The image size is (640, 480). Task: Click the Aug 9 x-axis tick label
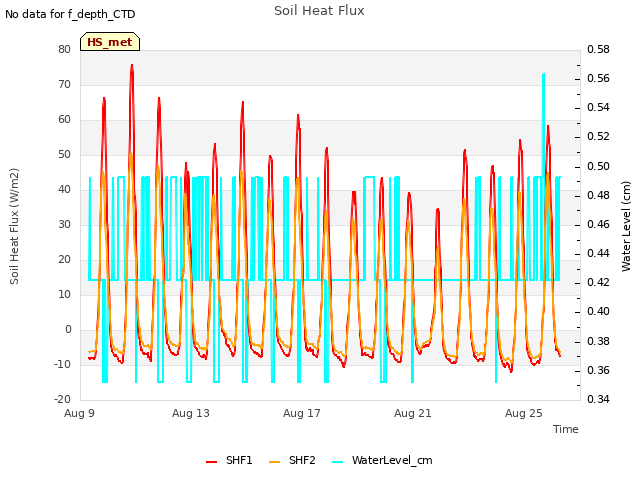point(79,413)
